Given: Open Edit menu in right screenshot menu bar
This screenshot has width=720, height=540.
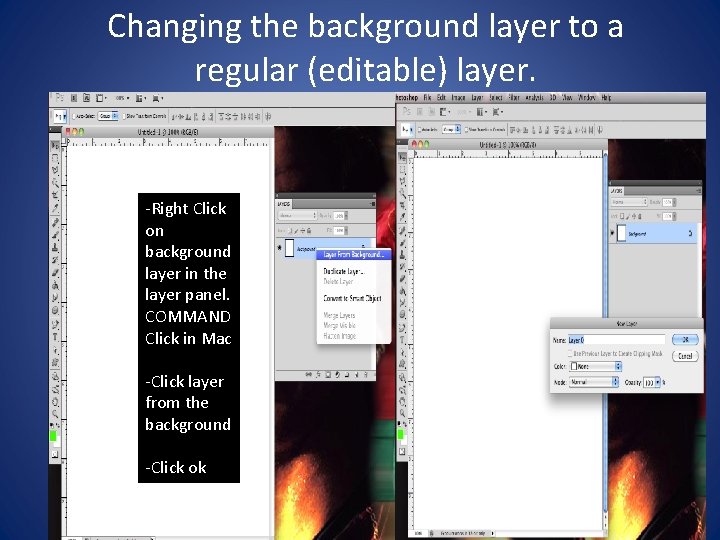Looking at the screenshot, I should point(441,98).
